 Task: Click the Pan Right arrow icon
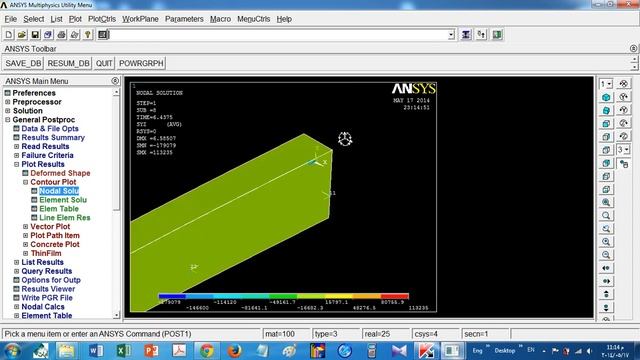(x=606, y=281)
